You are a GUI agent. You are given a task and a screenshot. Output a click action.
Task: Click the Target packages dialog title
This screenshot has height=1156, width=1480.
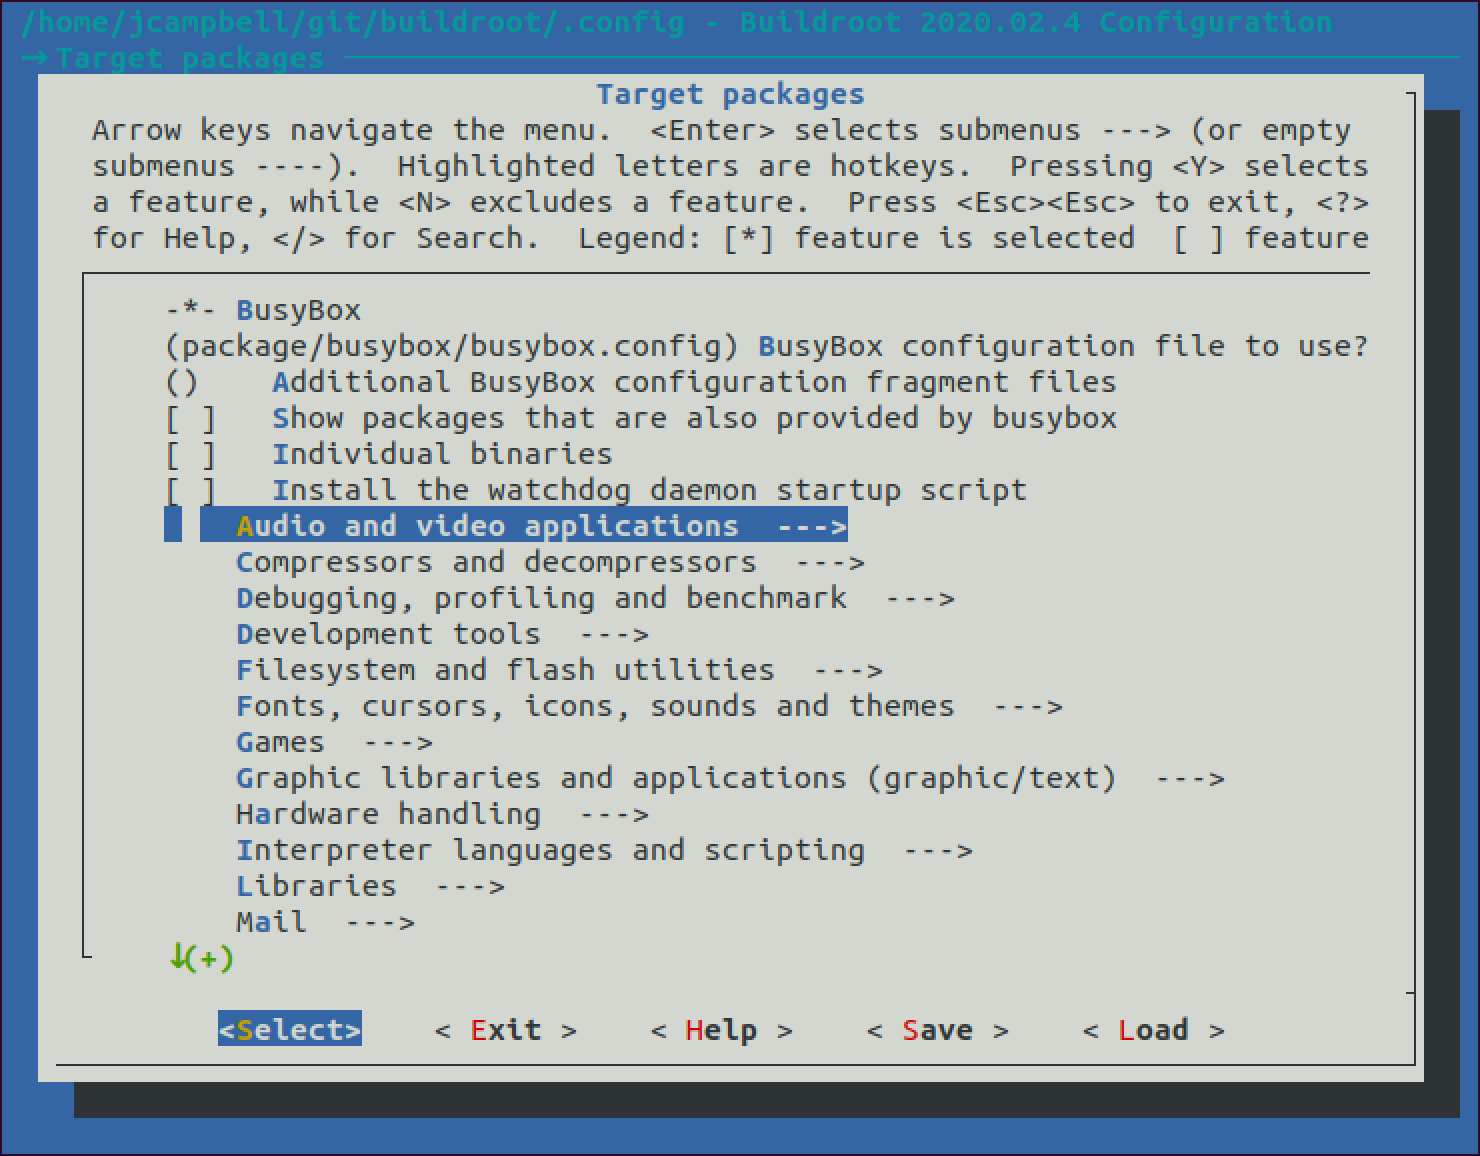pyautogui.click(x=730, y=94)
